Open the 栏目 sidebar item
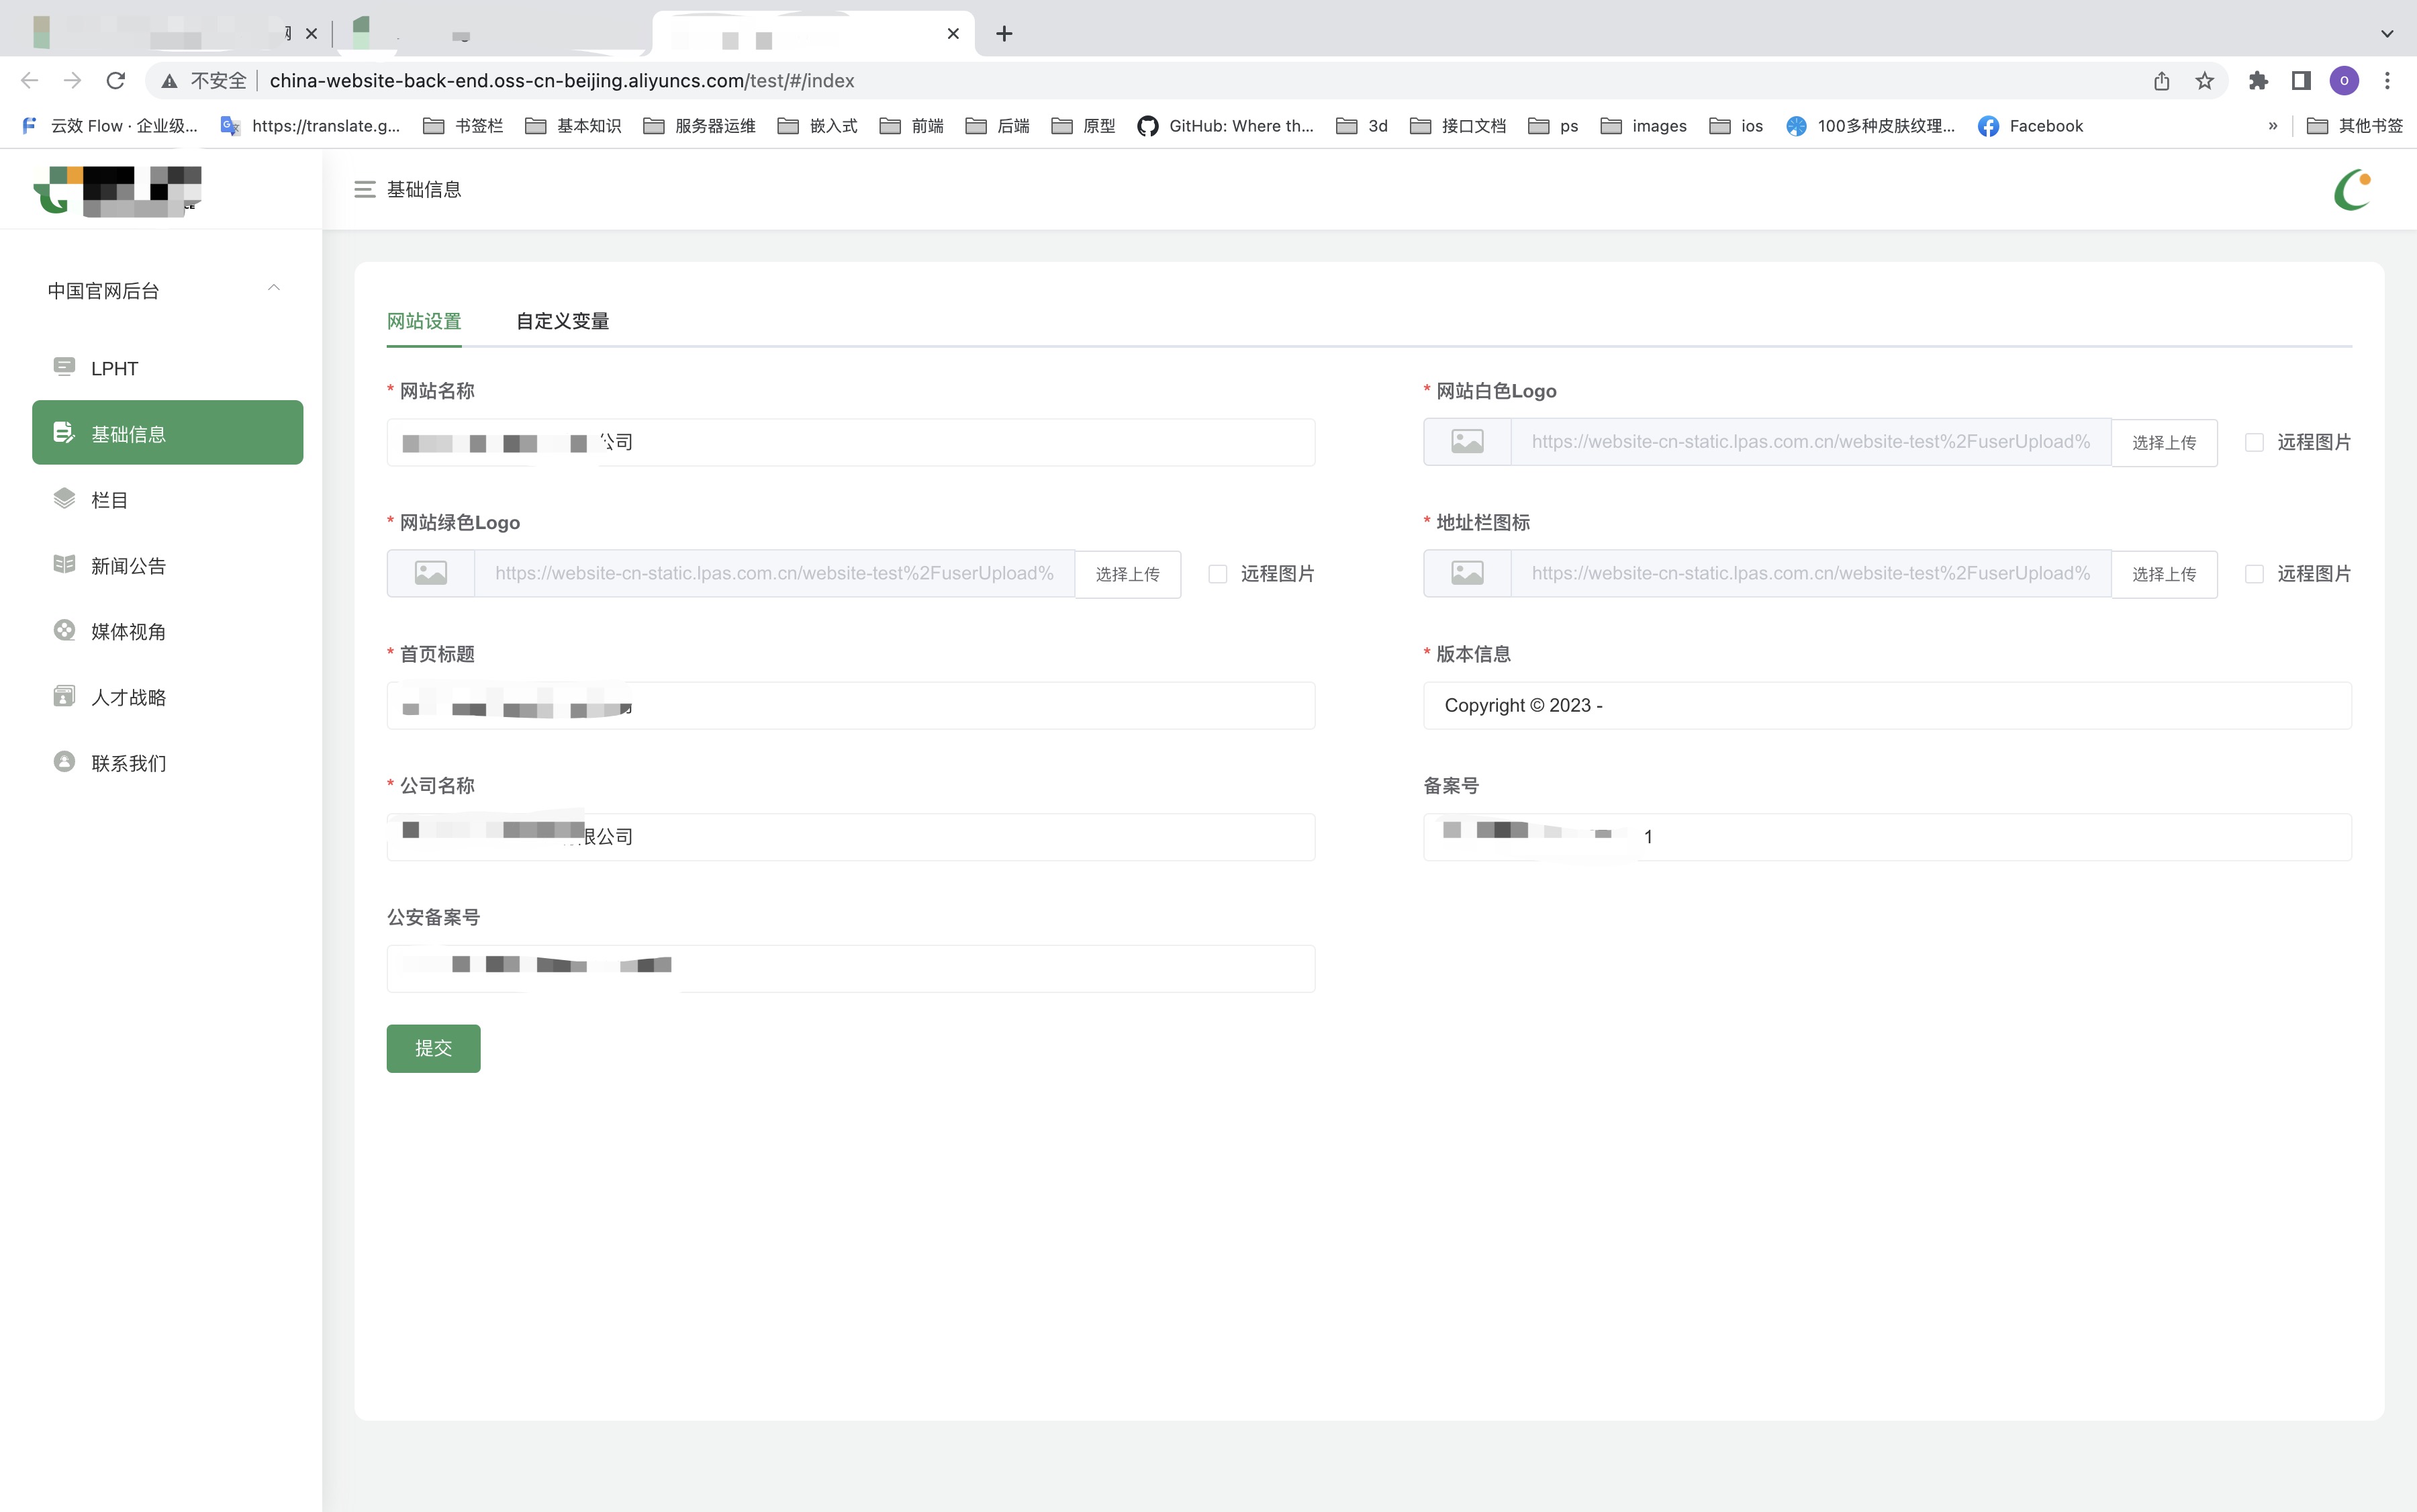Screen dimensions: 2417x1512 [x=167, y=499]
